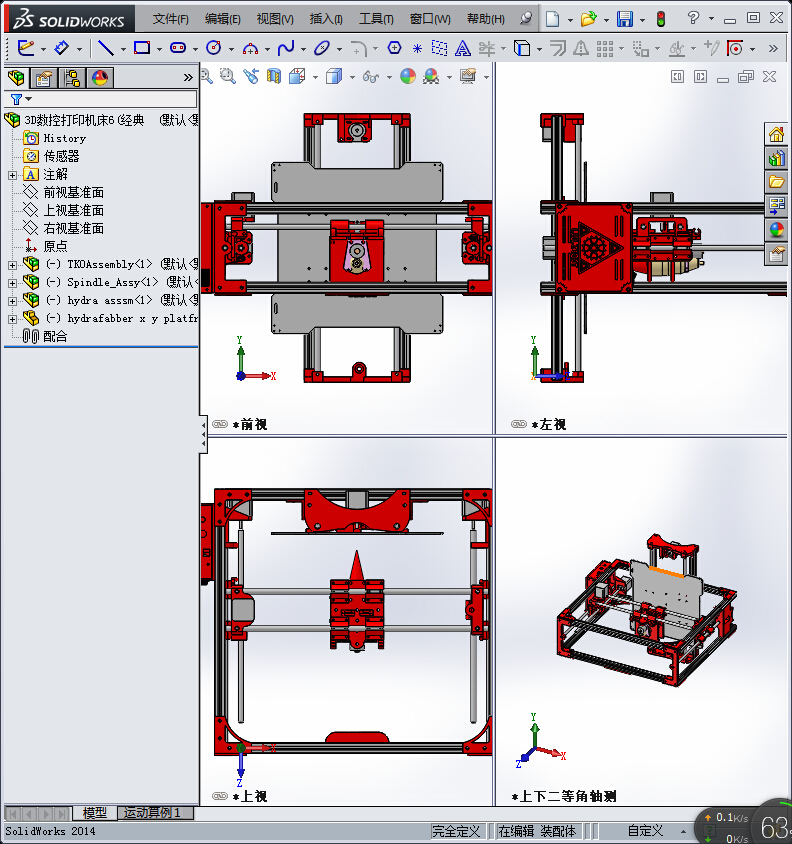Click the Apply Scene icon

[x=431, y=76]
